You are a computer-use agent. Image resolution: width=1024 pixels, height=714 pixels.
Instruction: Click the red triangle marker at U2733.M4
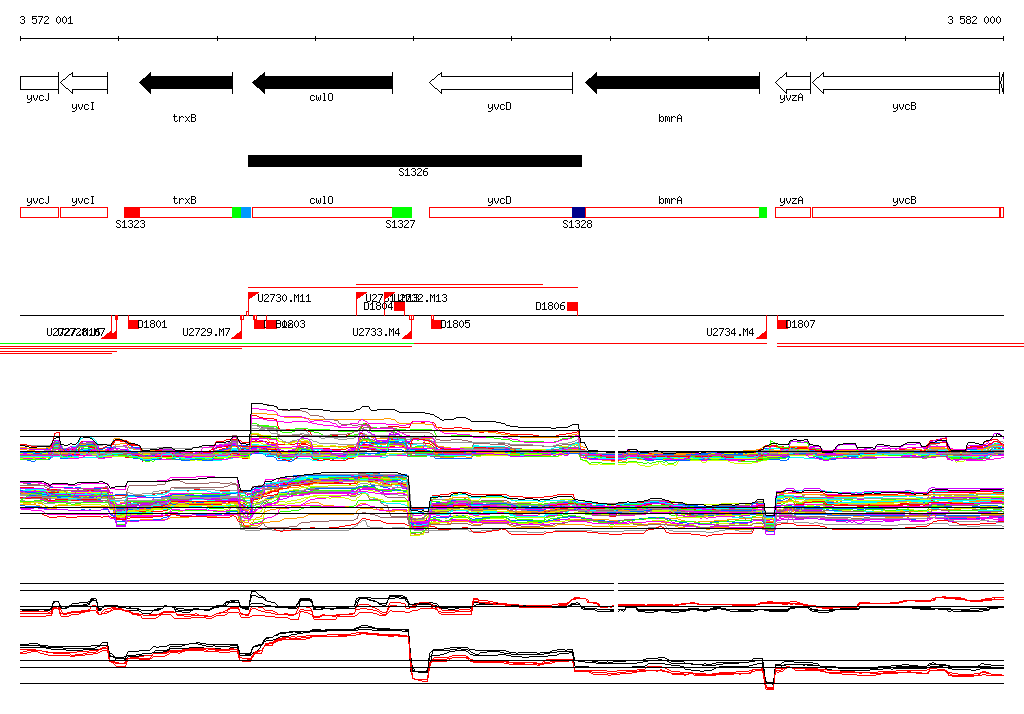pos(408,334)
